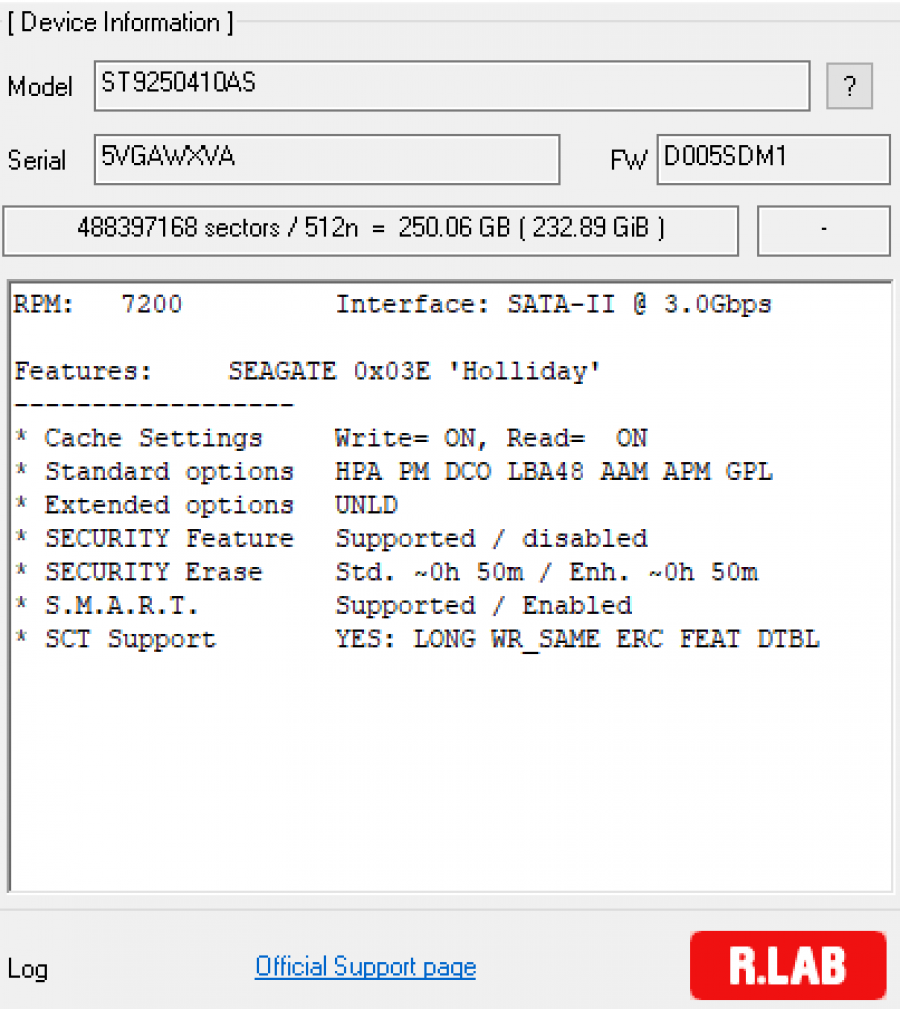Click the Extended options UNLD row
This screenshot has width=900, height=1009.
(206, 505)
